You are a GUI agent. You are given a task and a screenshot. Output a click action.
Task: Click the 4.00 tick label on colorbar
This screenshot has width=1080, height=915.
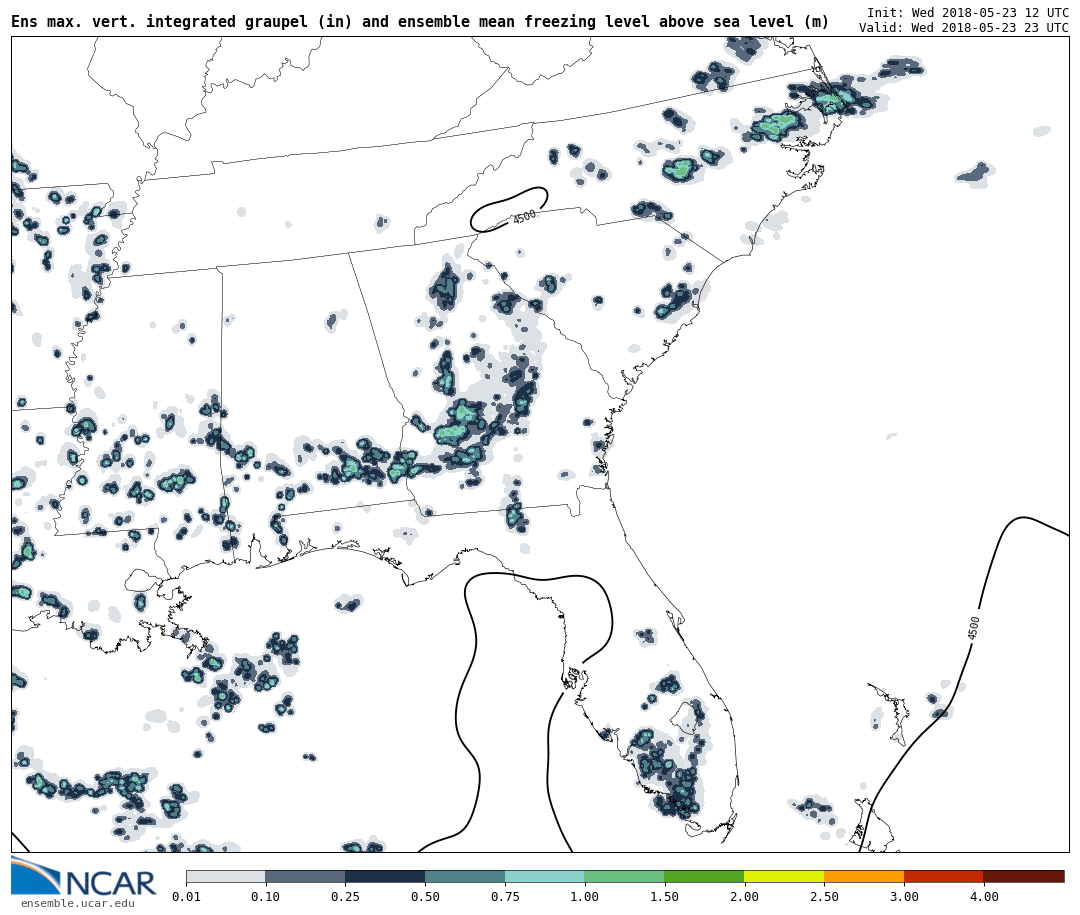pos(983,897)
